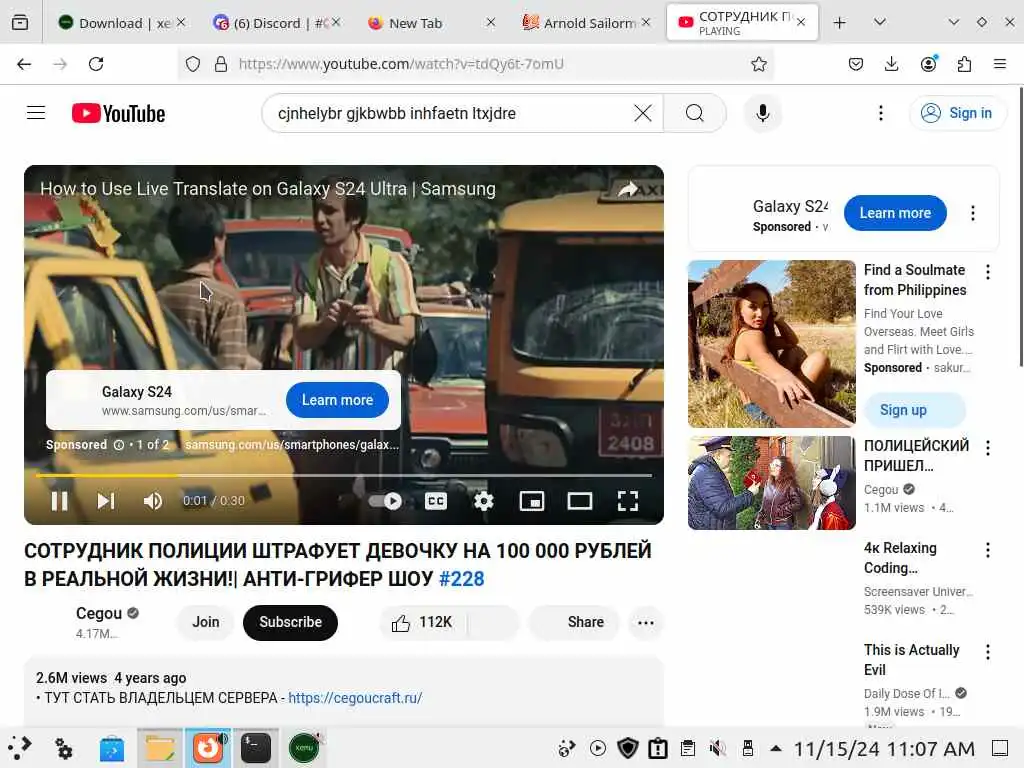Go back to the previous page
1024x768 pixels.
point(24,64)
